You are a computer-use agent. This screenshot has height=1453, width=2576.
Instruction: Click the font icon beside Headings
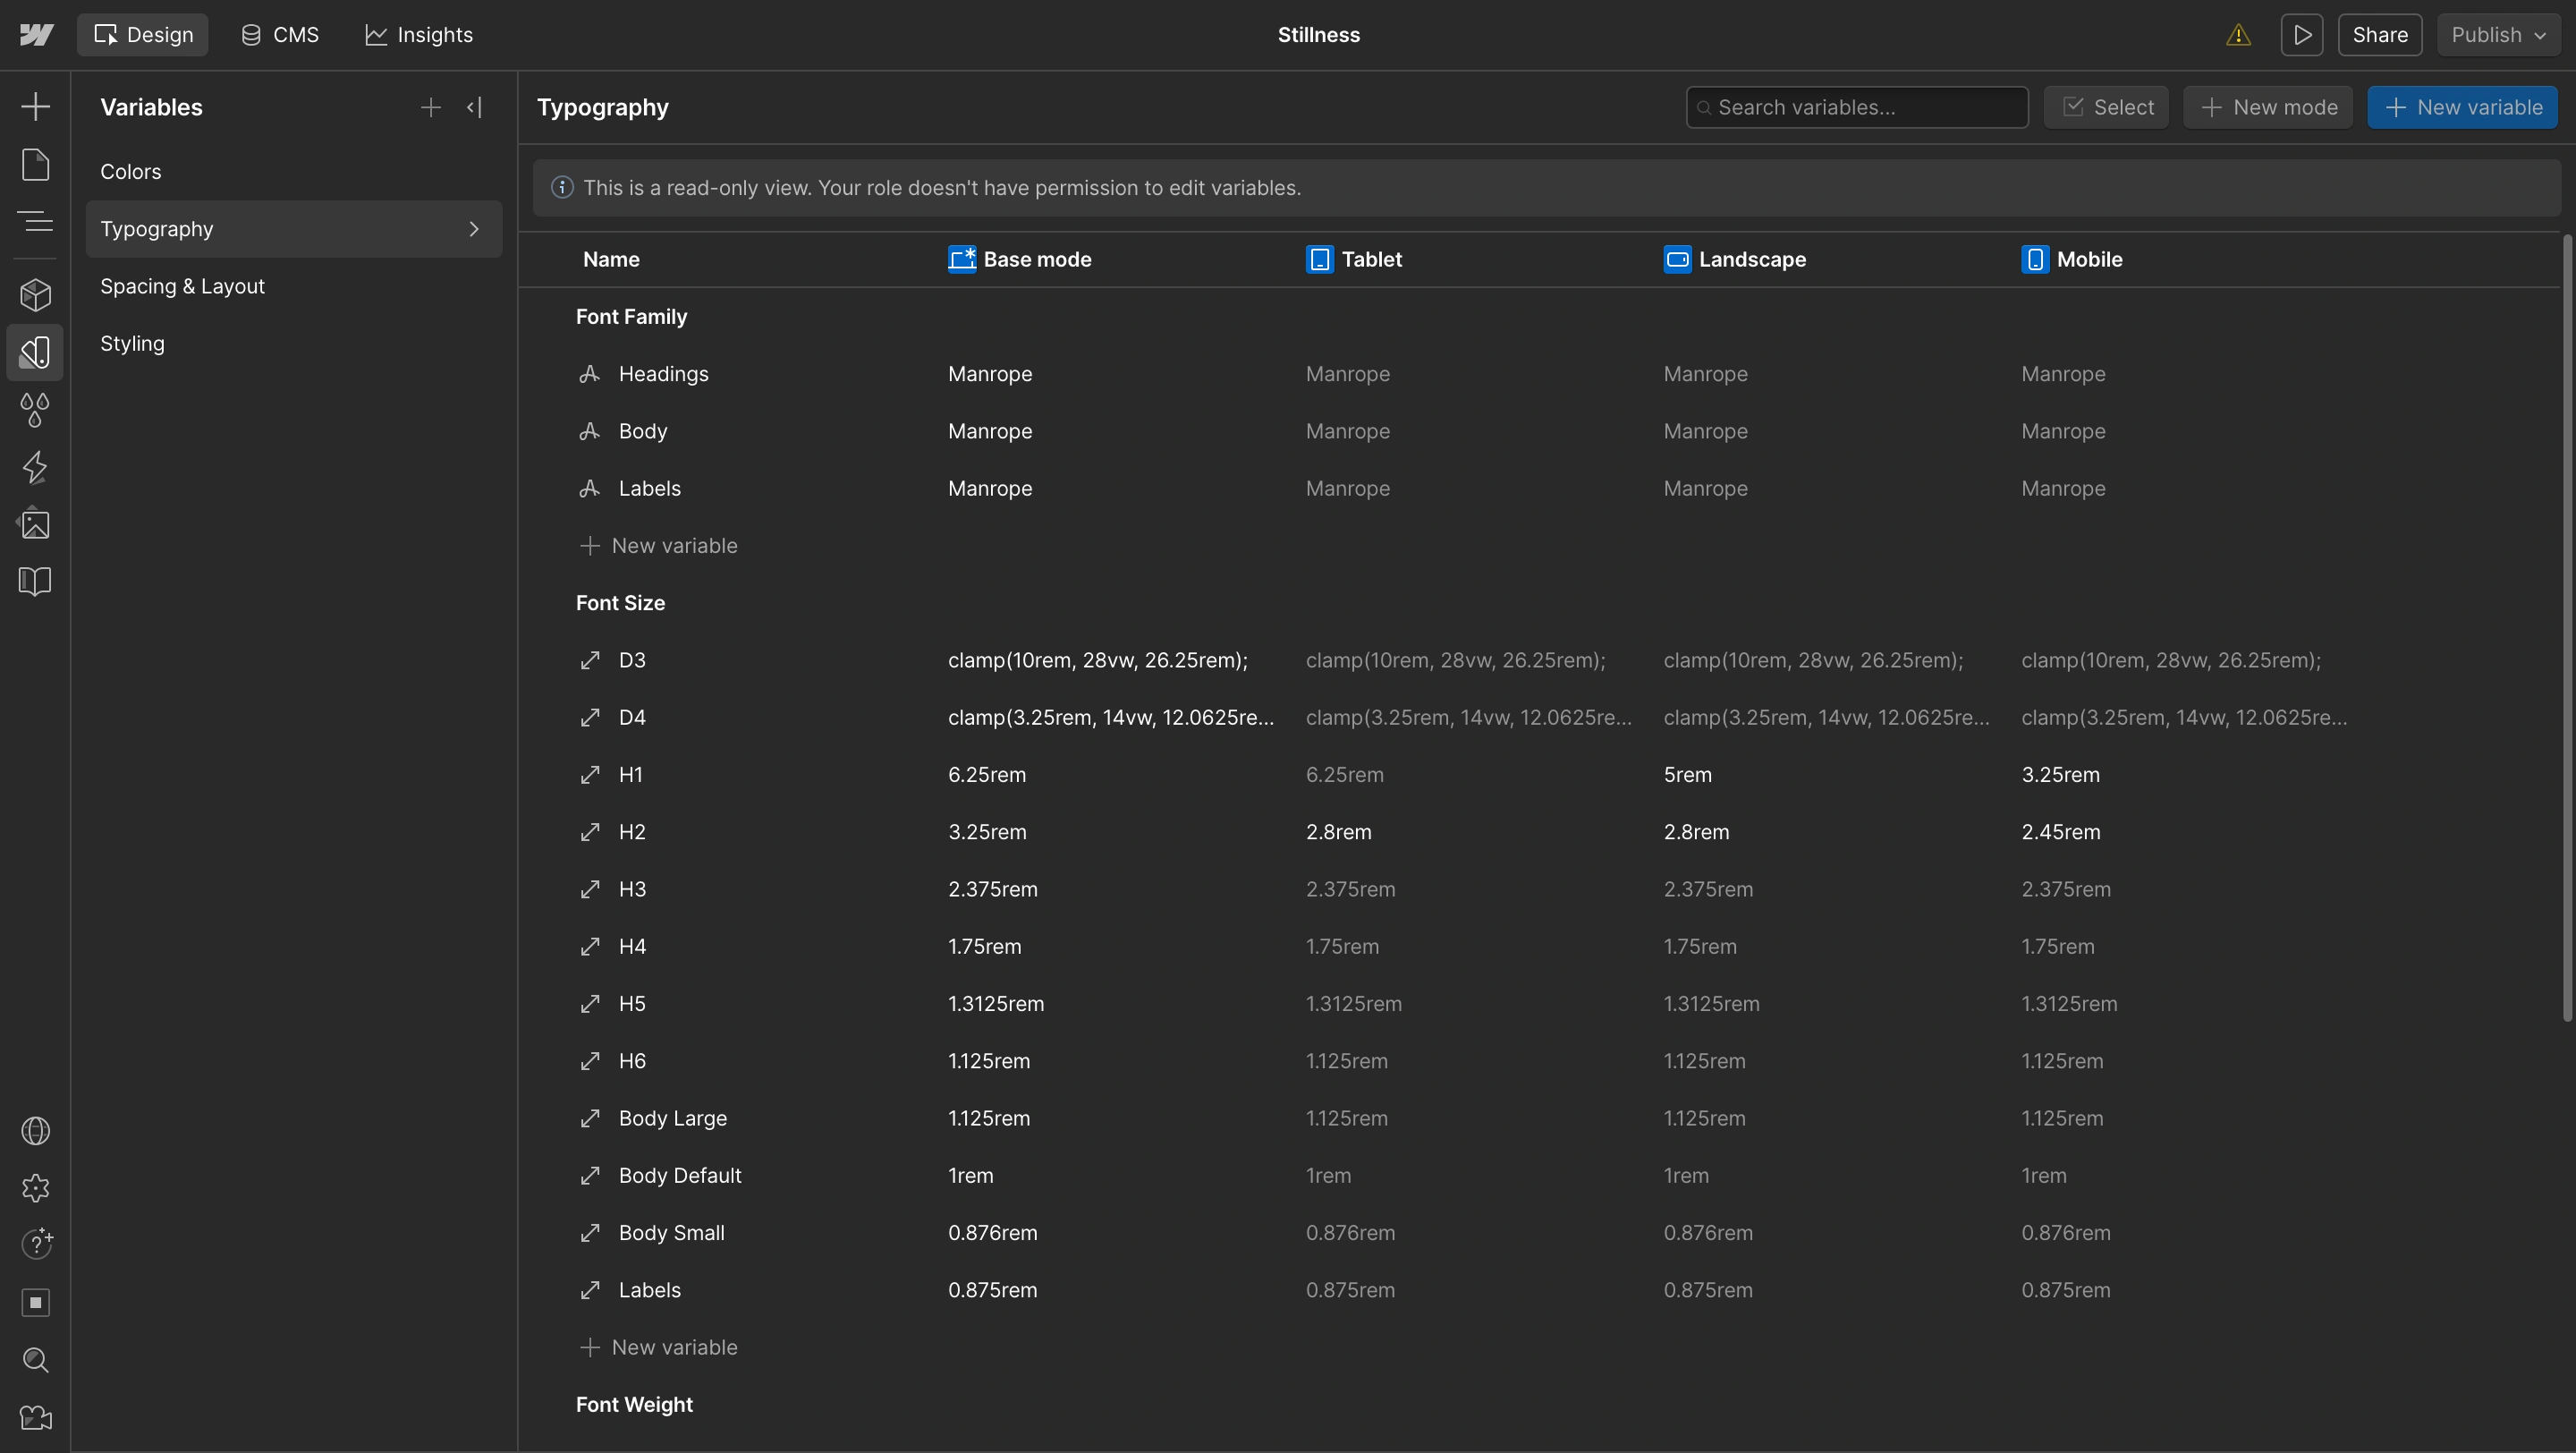590,374
